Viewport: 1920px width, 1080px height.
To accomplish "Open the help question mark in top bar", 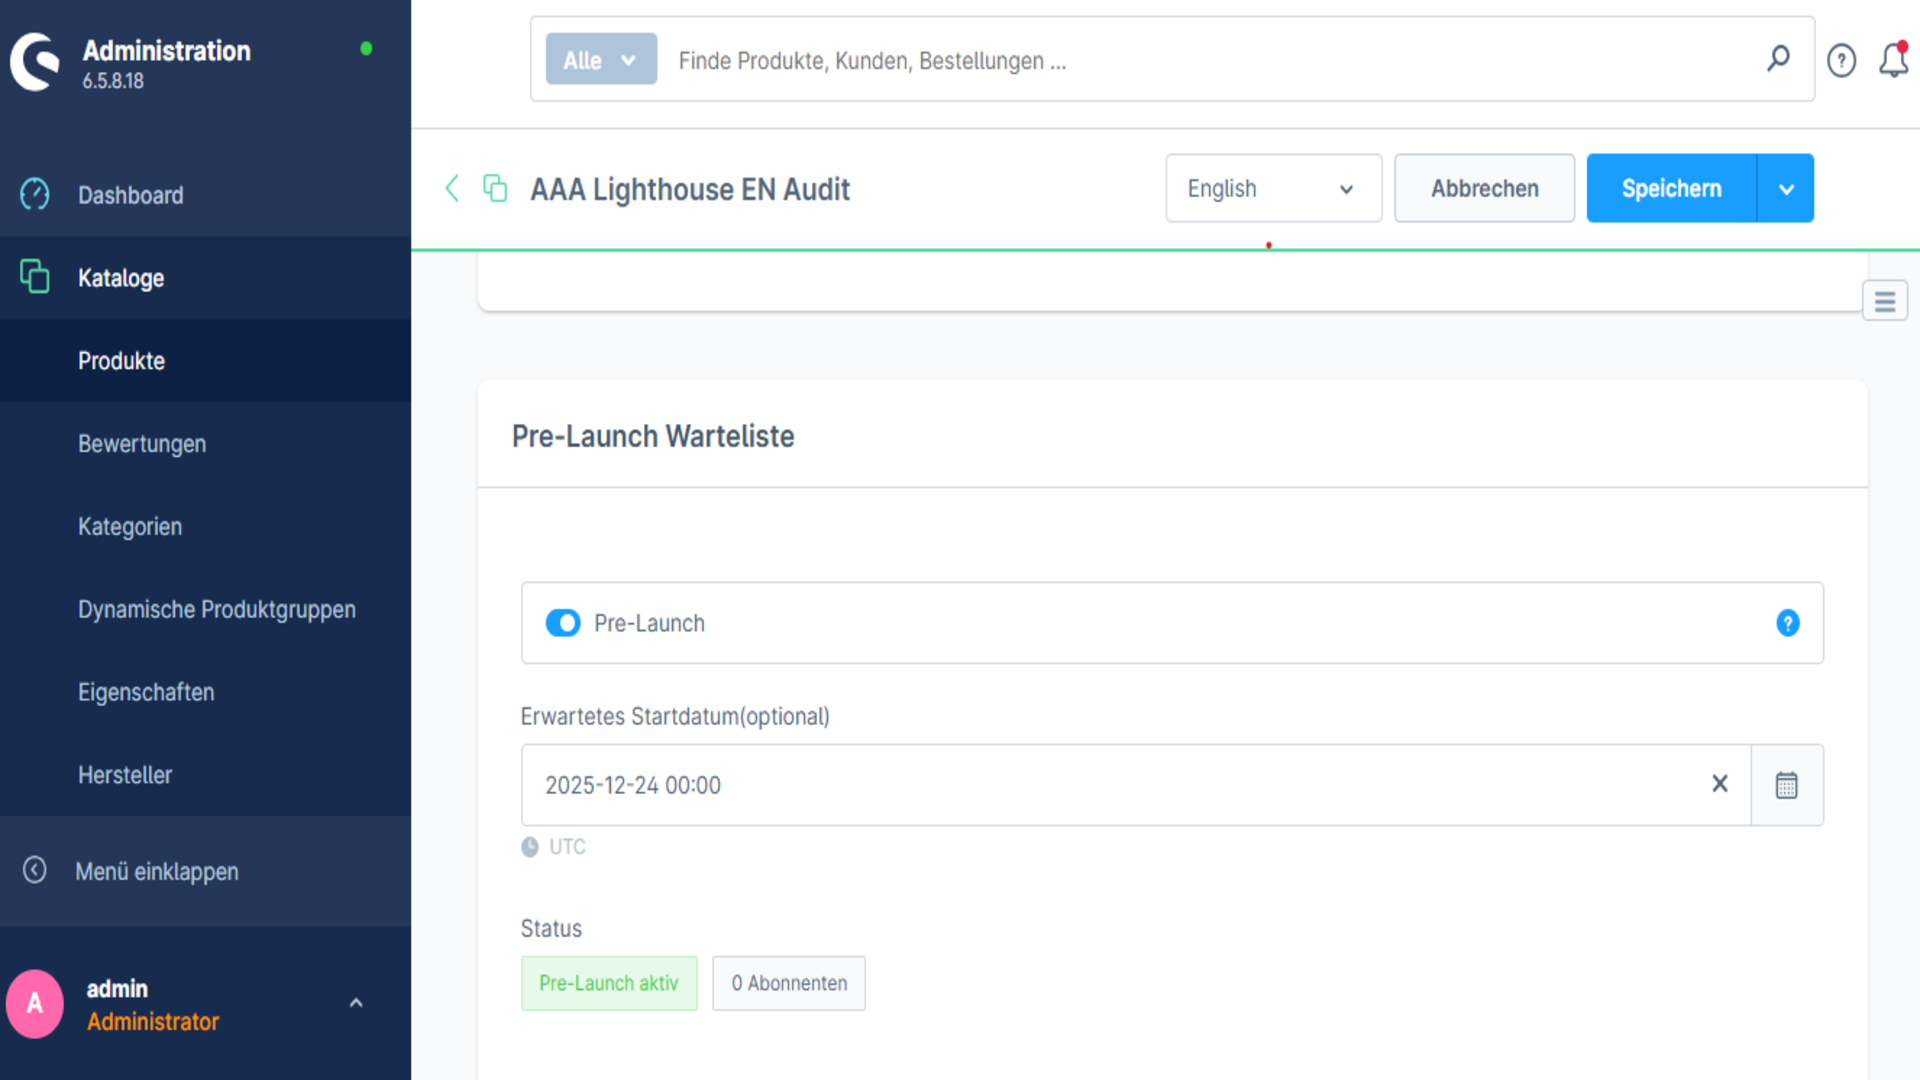I will [x=1841, y=60].
